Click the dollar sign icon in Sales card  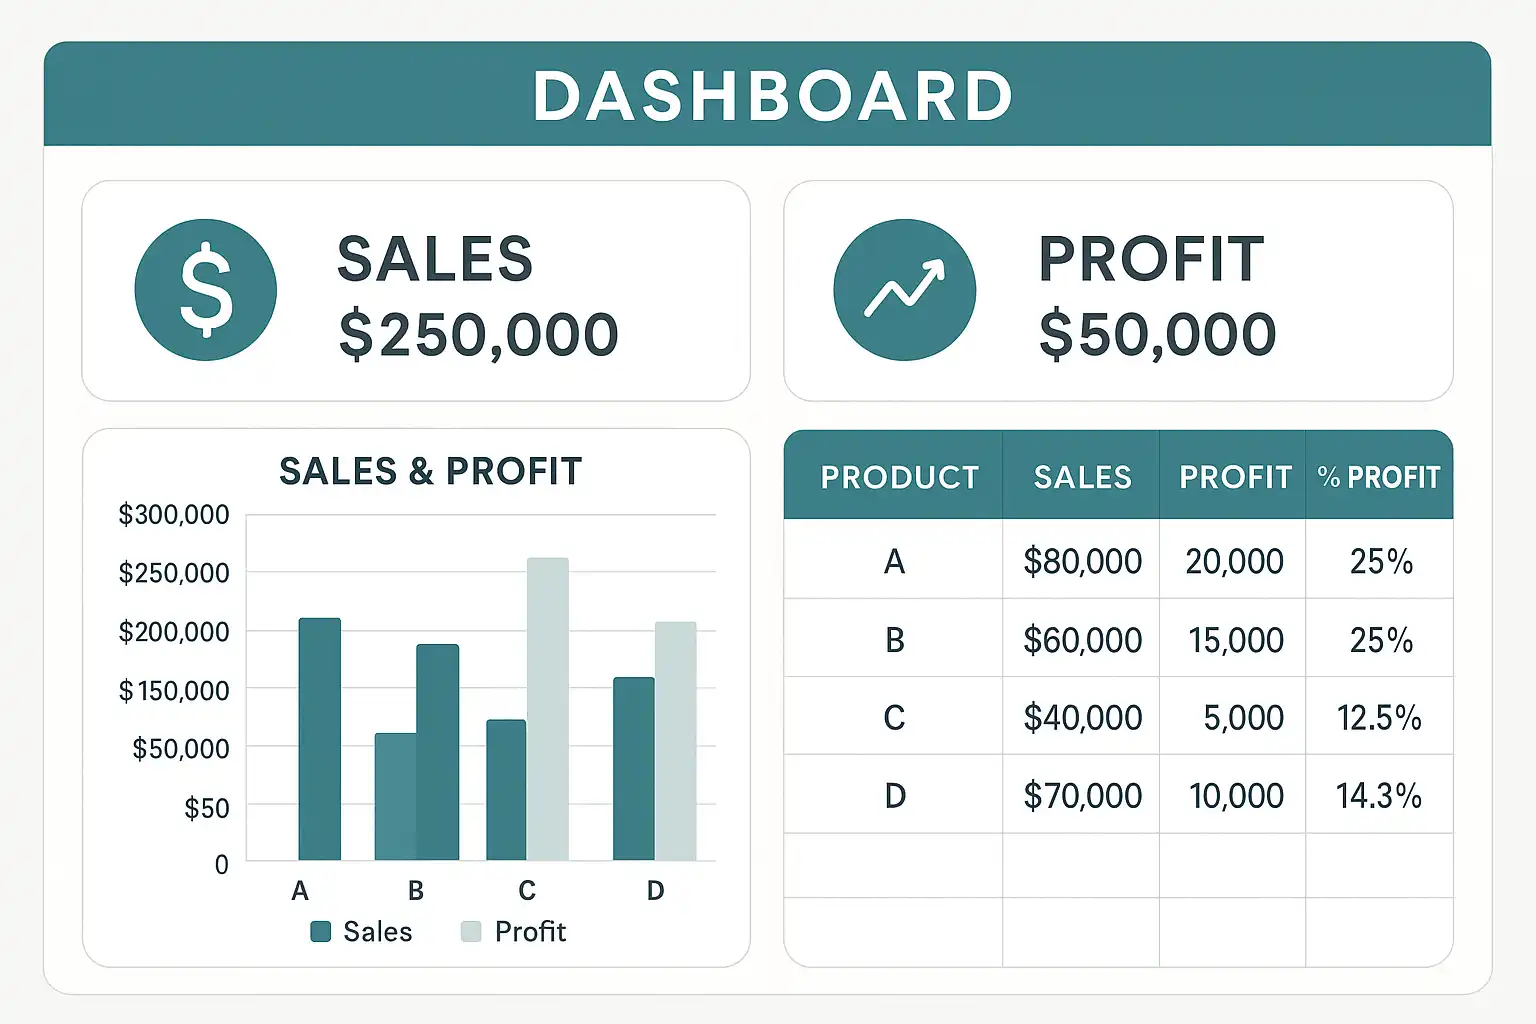click(x=206, y=290)
